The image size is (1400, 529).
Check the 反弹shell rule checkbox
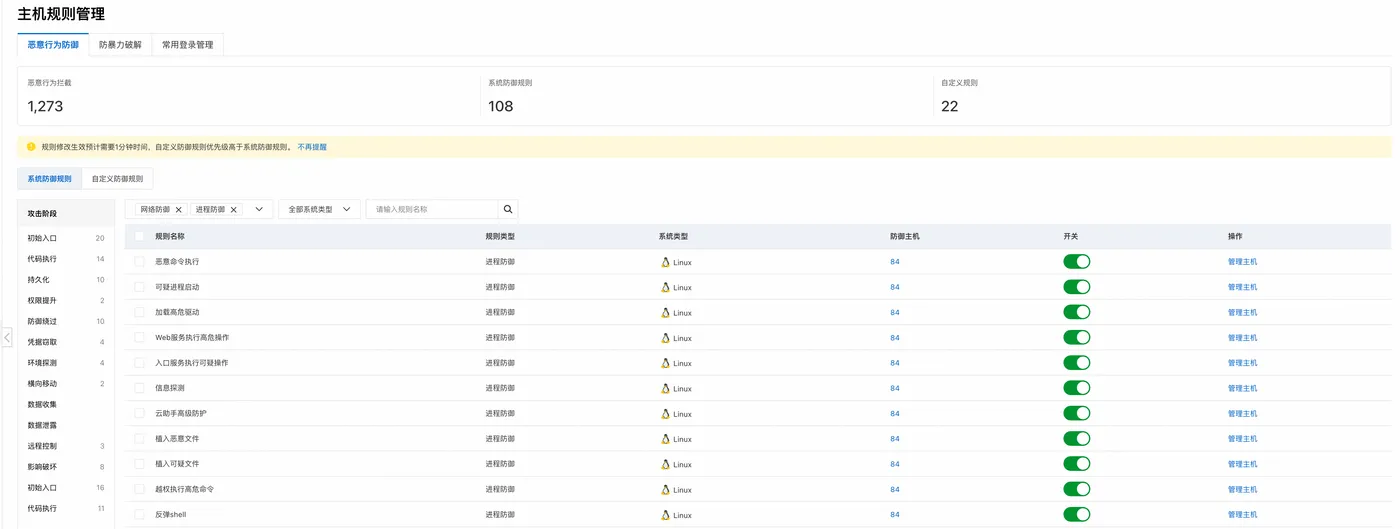click(139, 514)
